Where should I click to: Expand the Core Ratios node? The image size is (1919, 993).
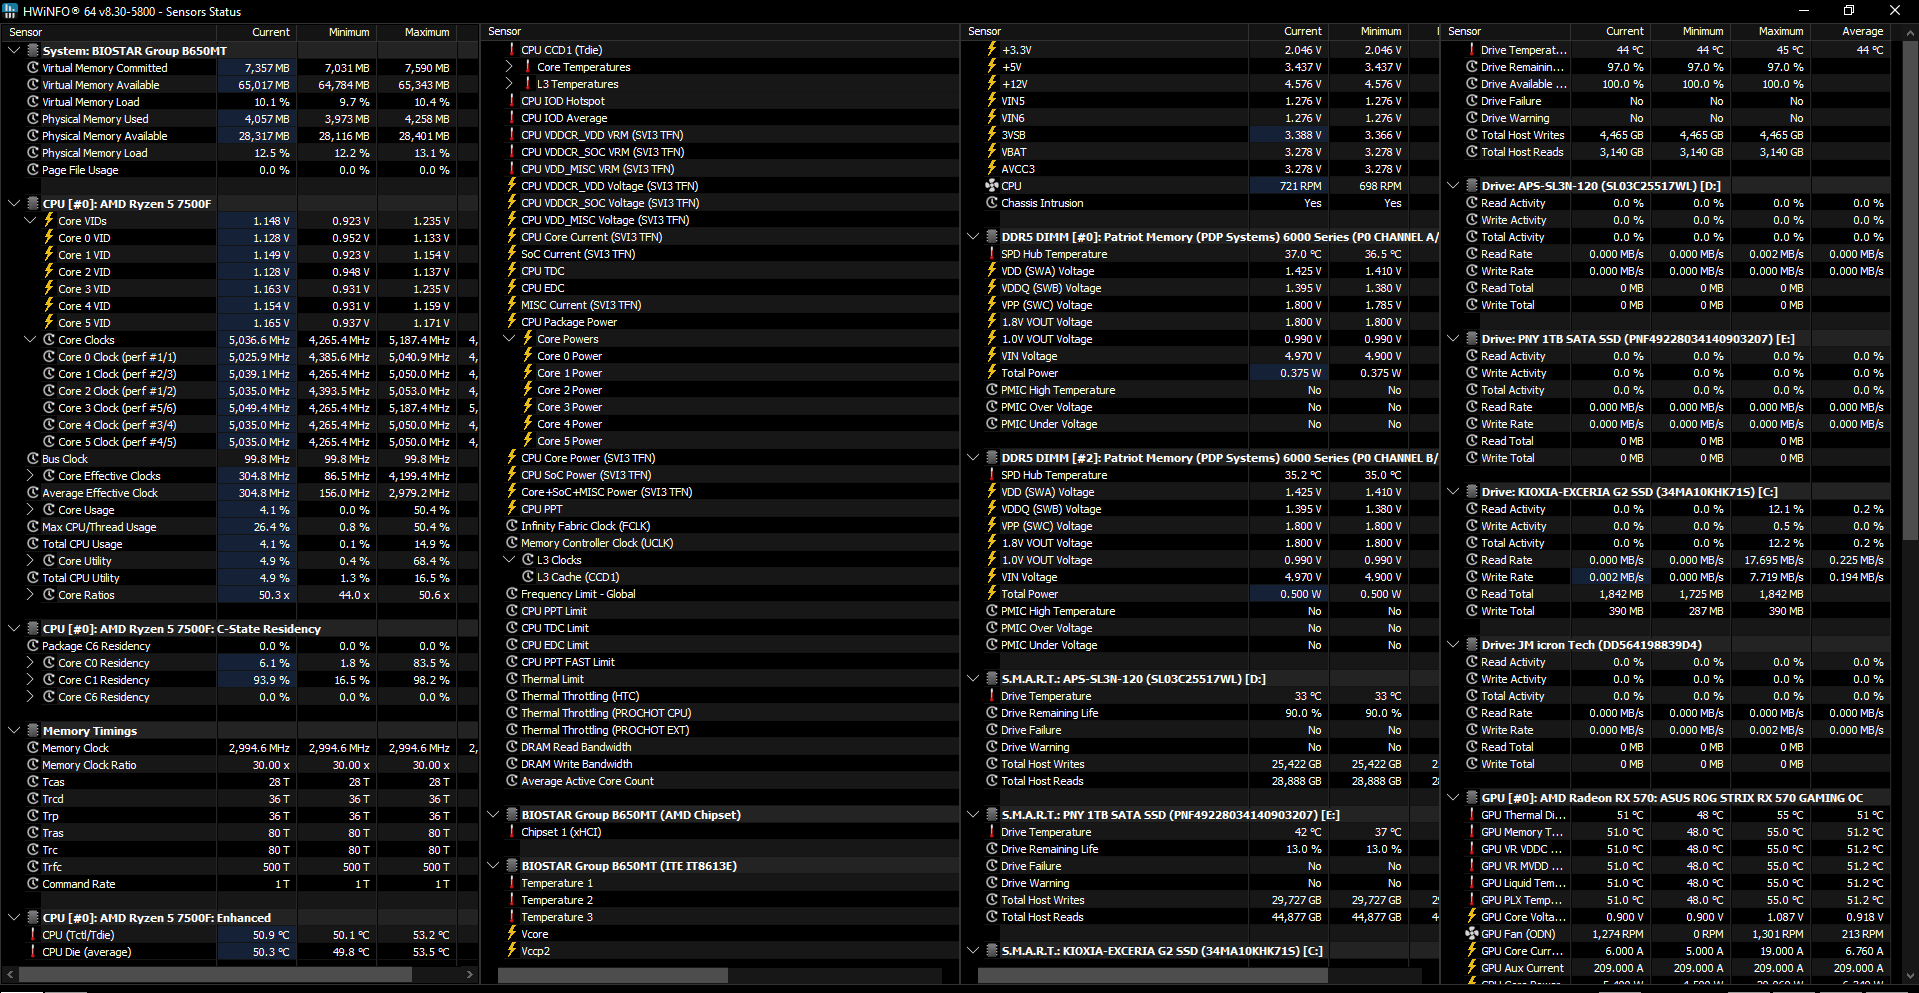pos(30,595)
